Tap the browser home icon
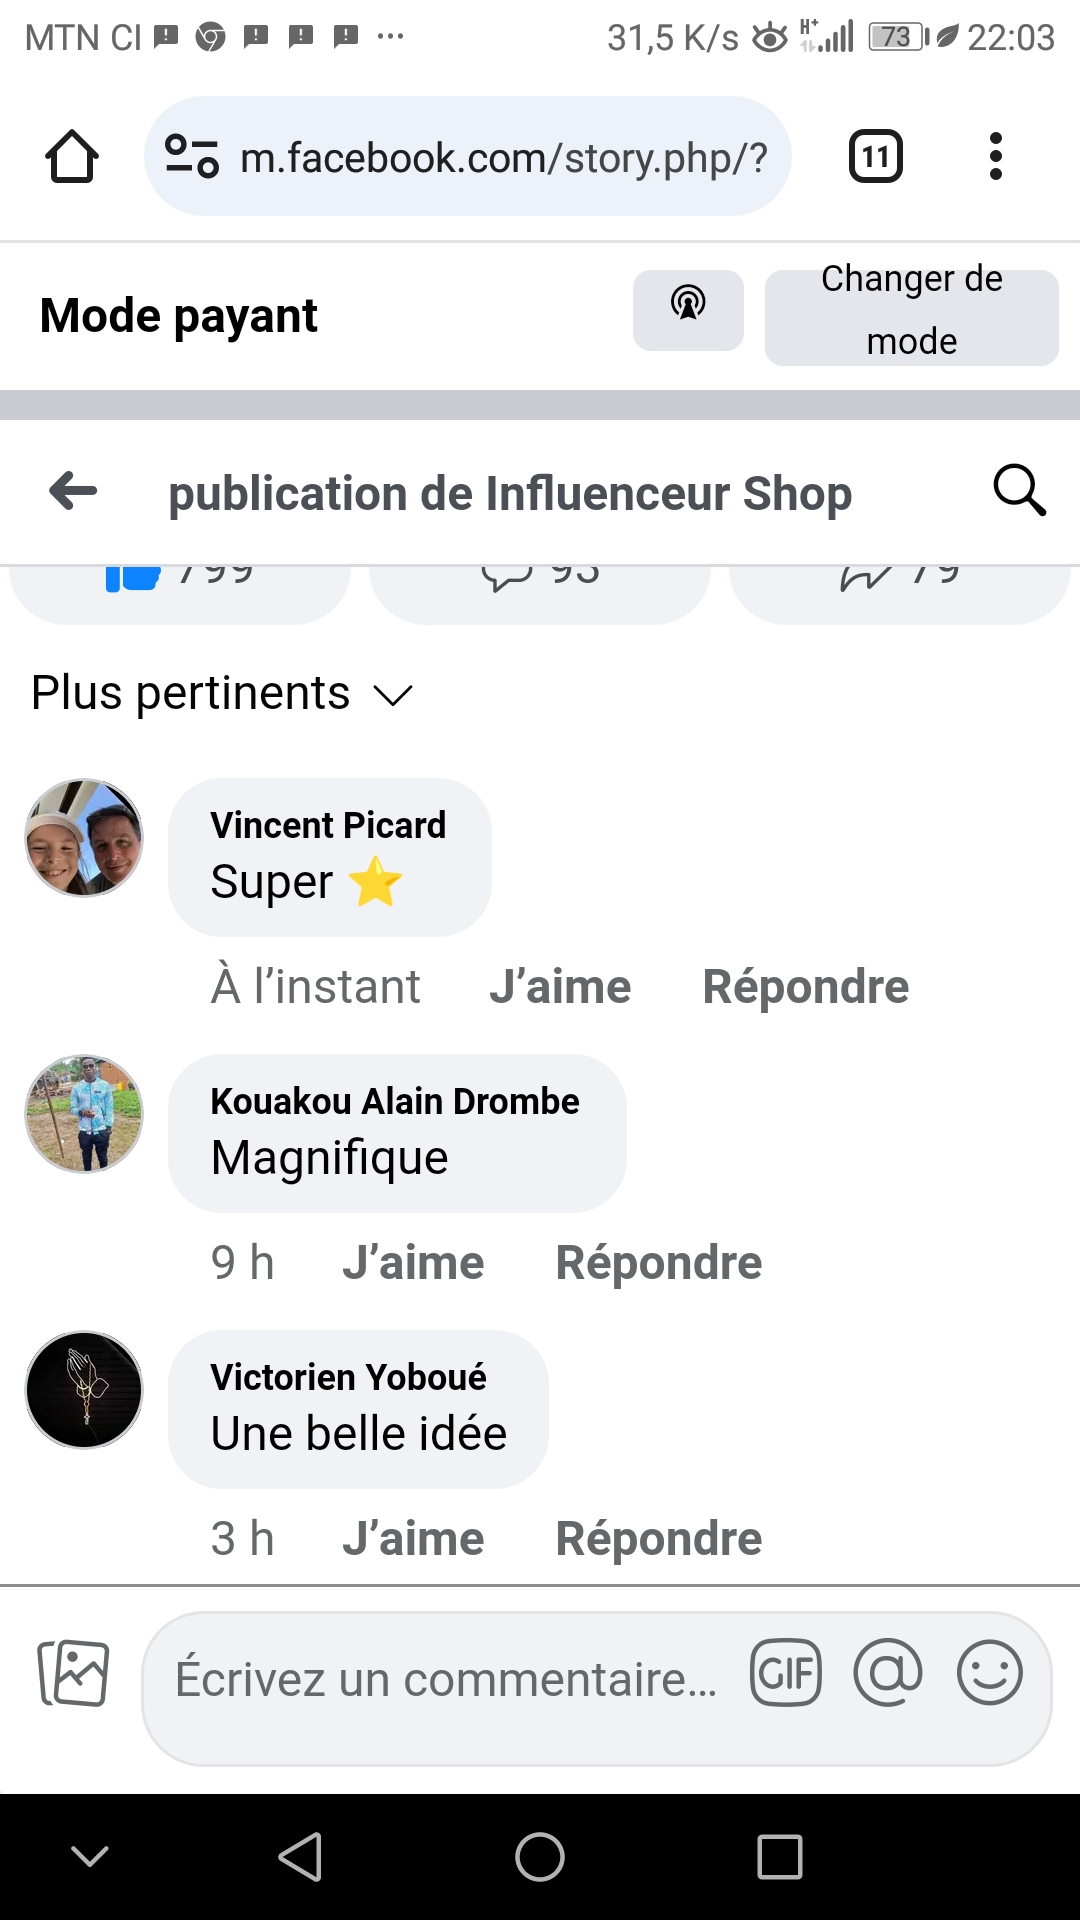 (72, 157)
